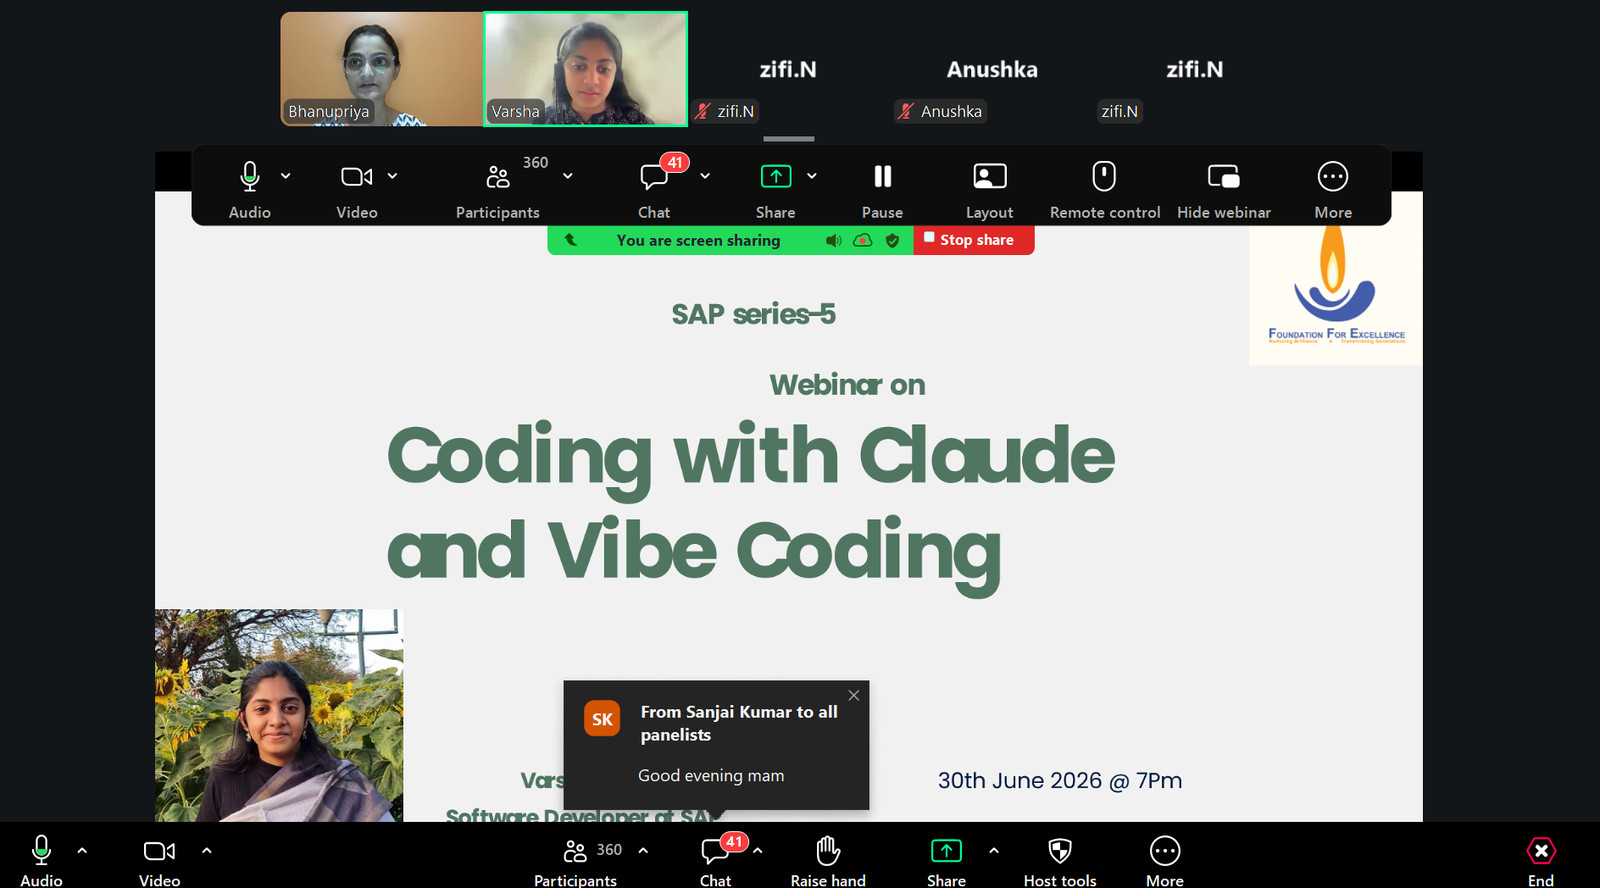Stop the screen share
The width and height of the screenshot is (1600, 888).
(x=974, y=240)
